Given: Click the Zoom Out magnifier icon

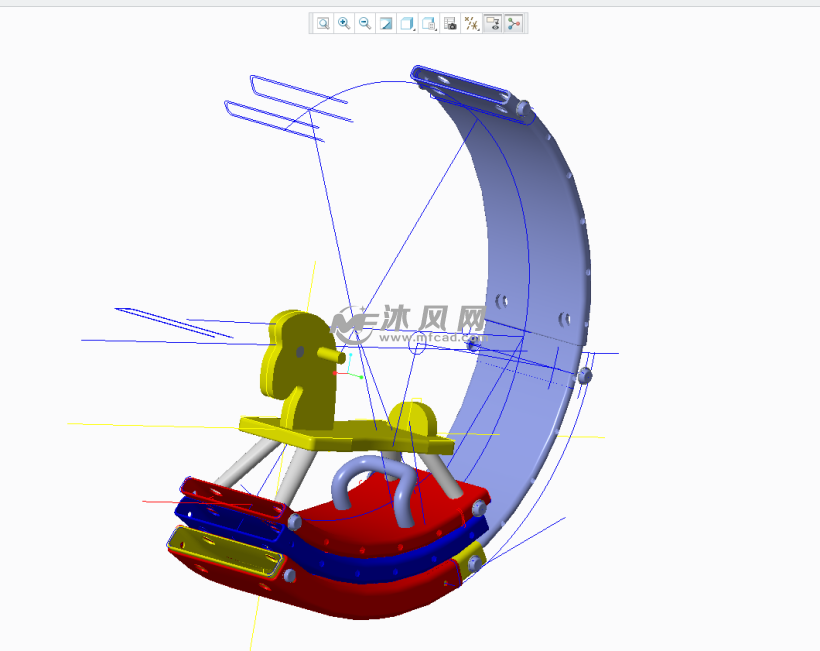Looking at the screenshot, I should [x=365, y=23].
